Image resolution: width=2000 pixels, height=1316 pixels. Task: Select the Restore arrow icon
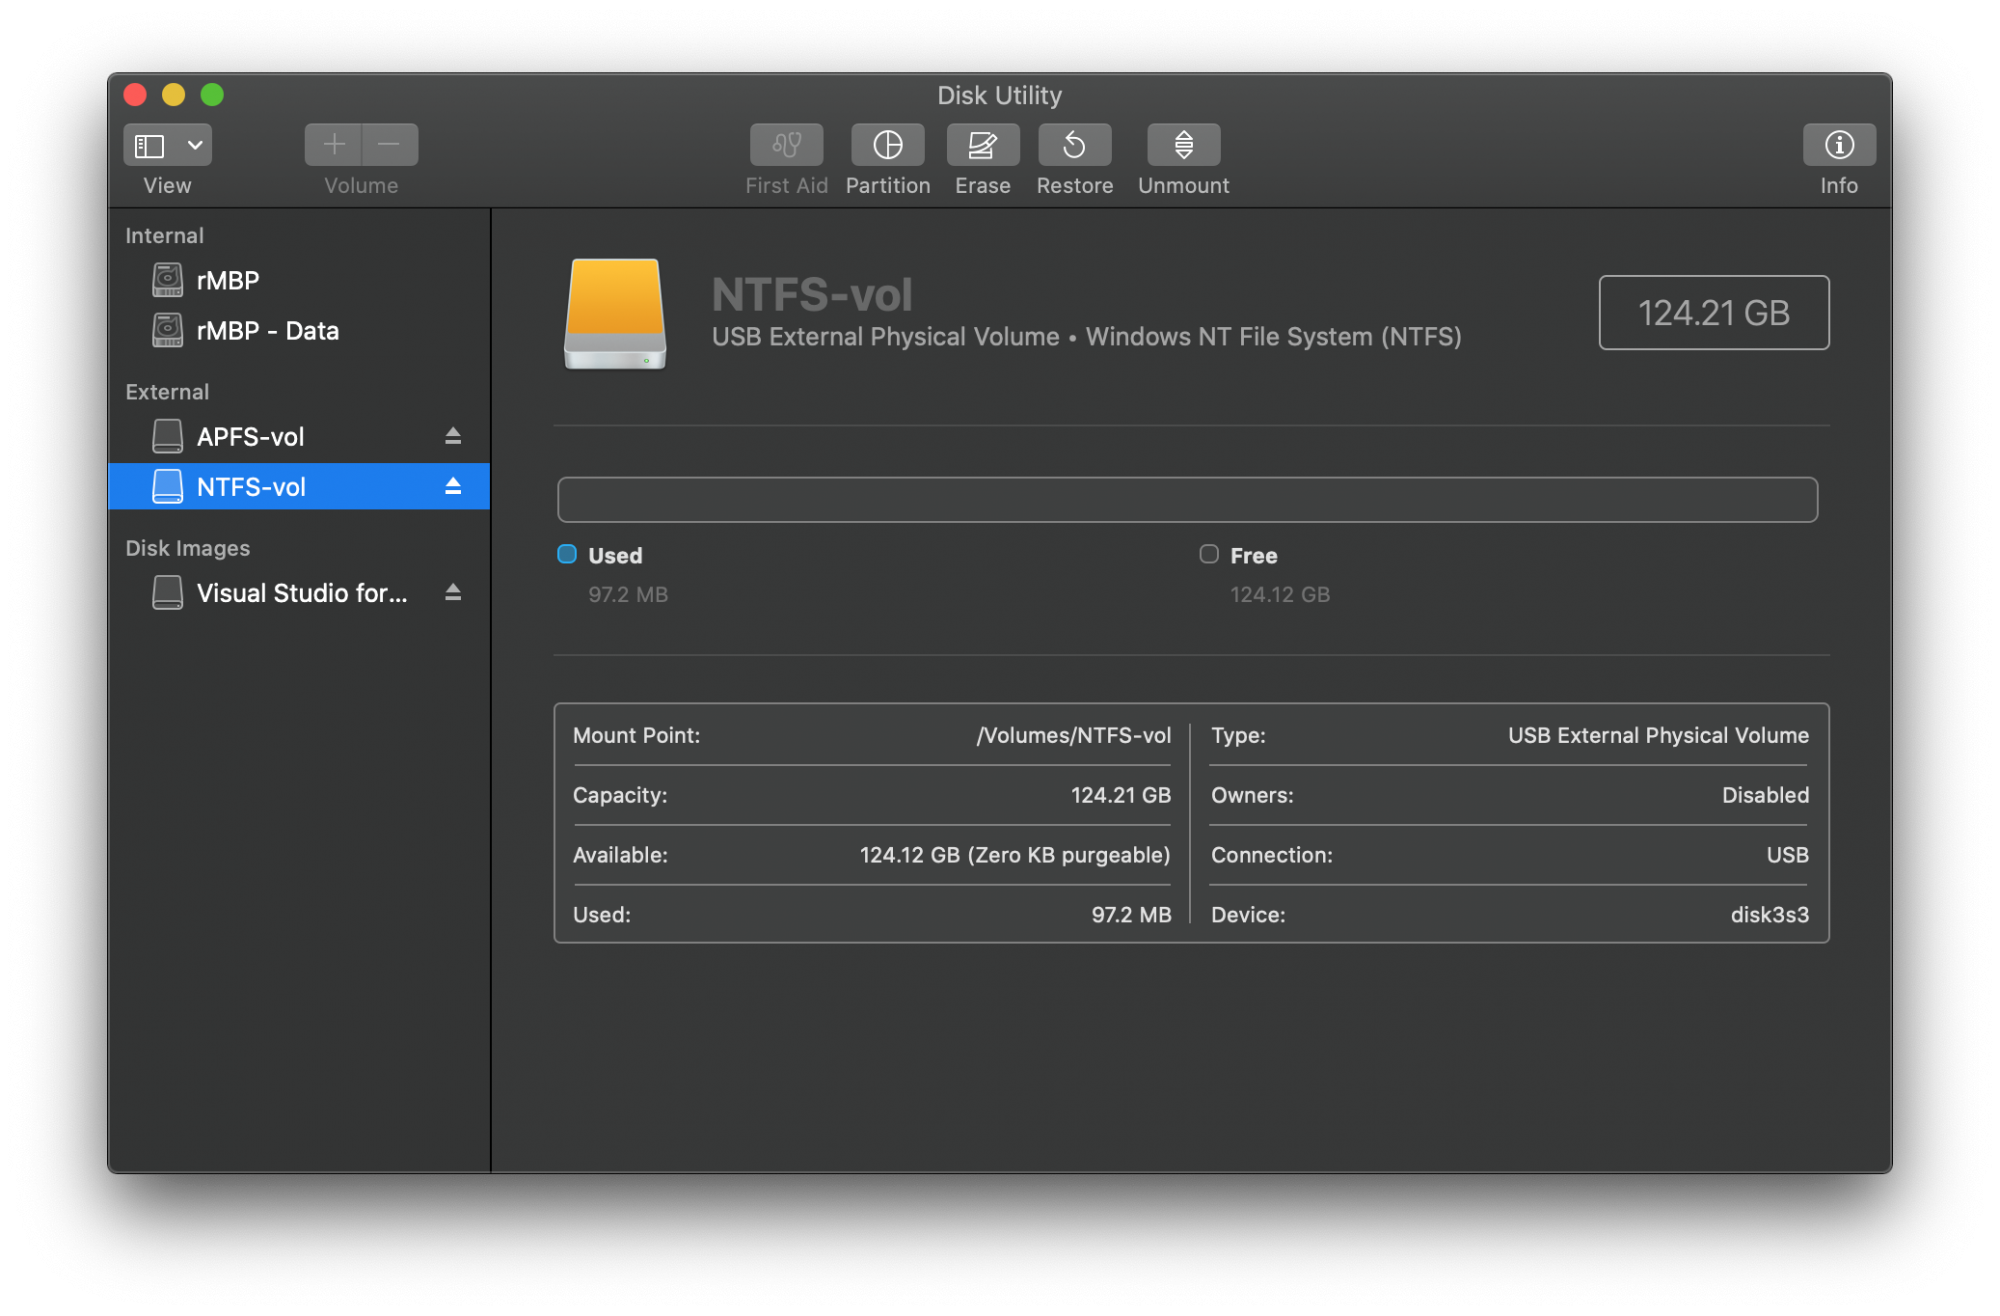(x=1074, y=146)
